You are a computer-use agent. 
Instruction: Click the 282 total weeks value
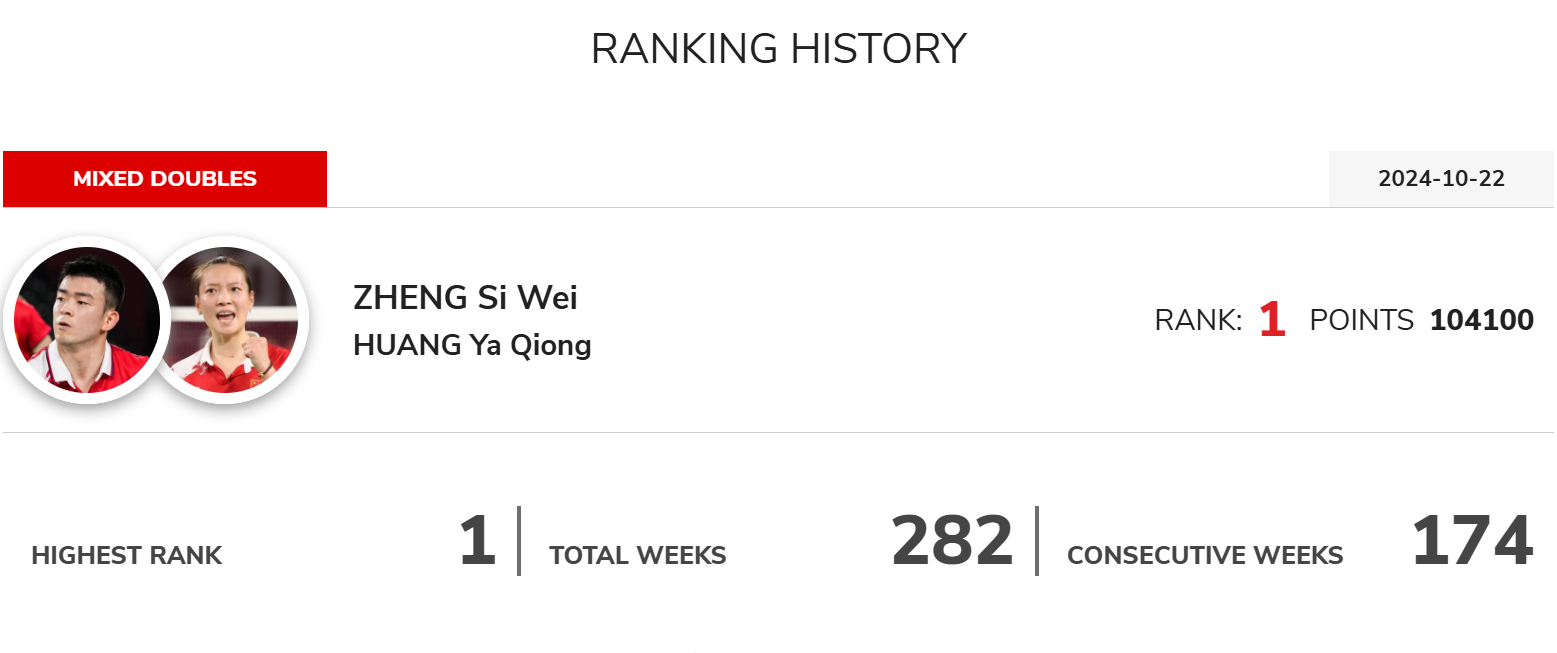(x=952, y=541)
